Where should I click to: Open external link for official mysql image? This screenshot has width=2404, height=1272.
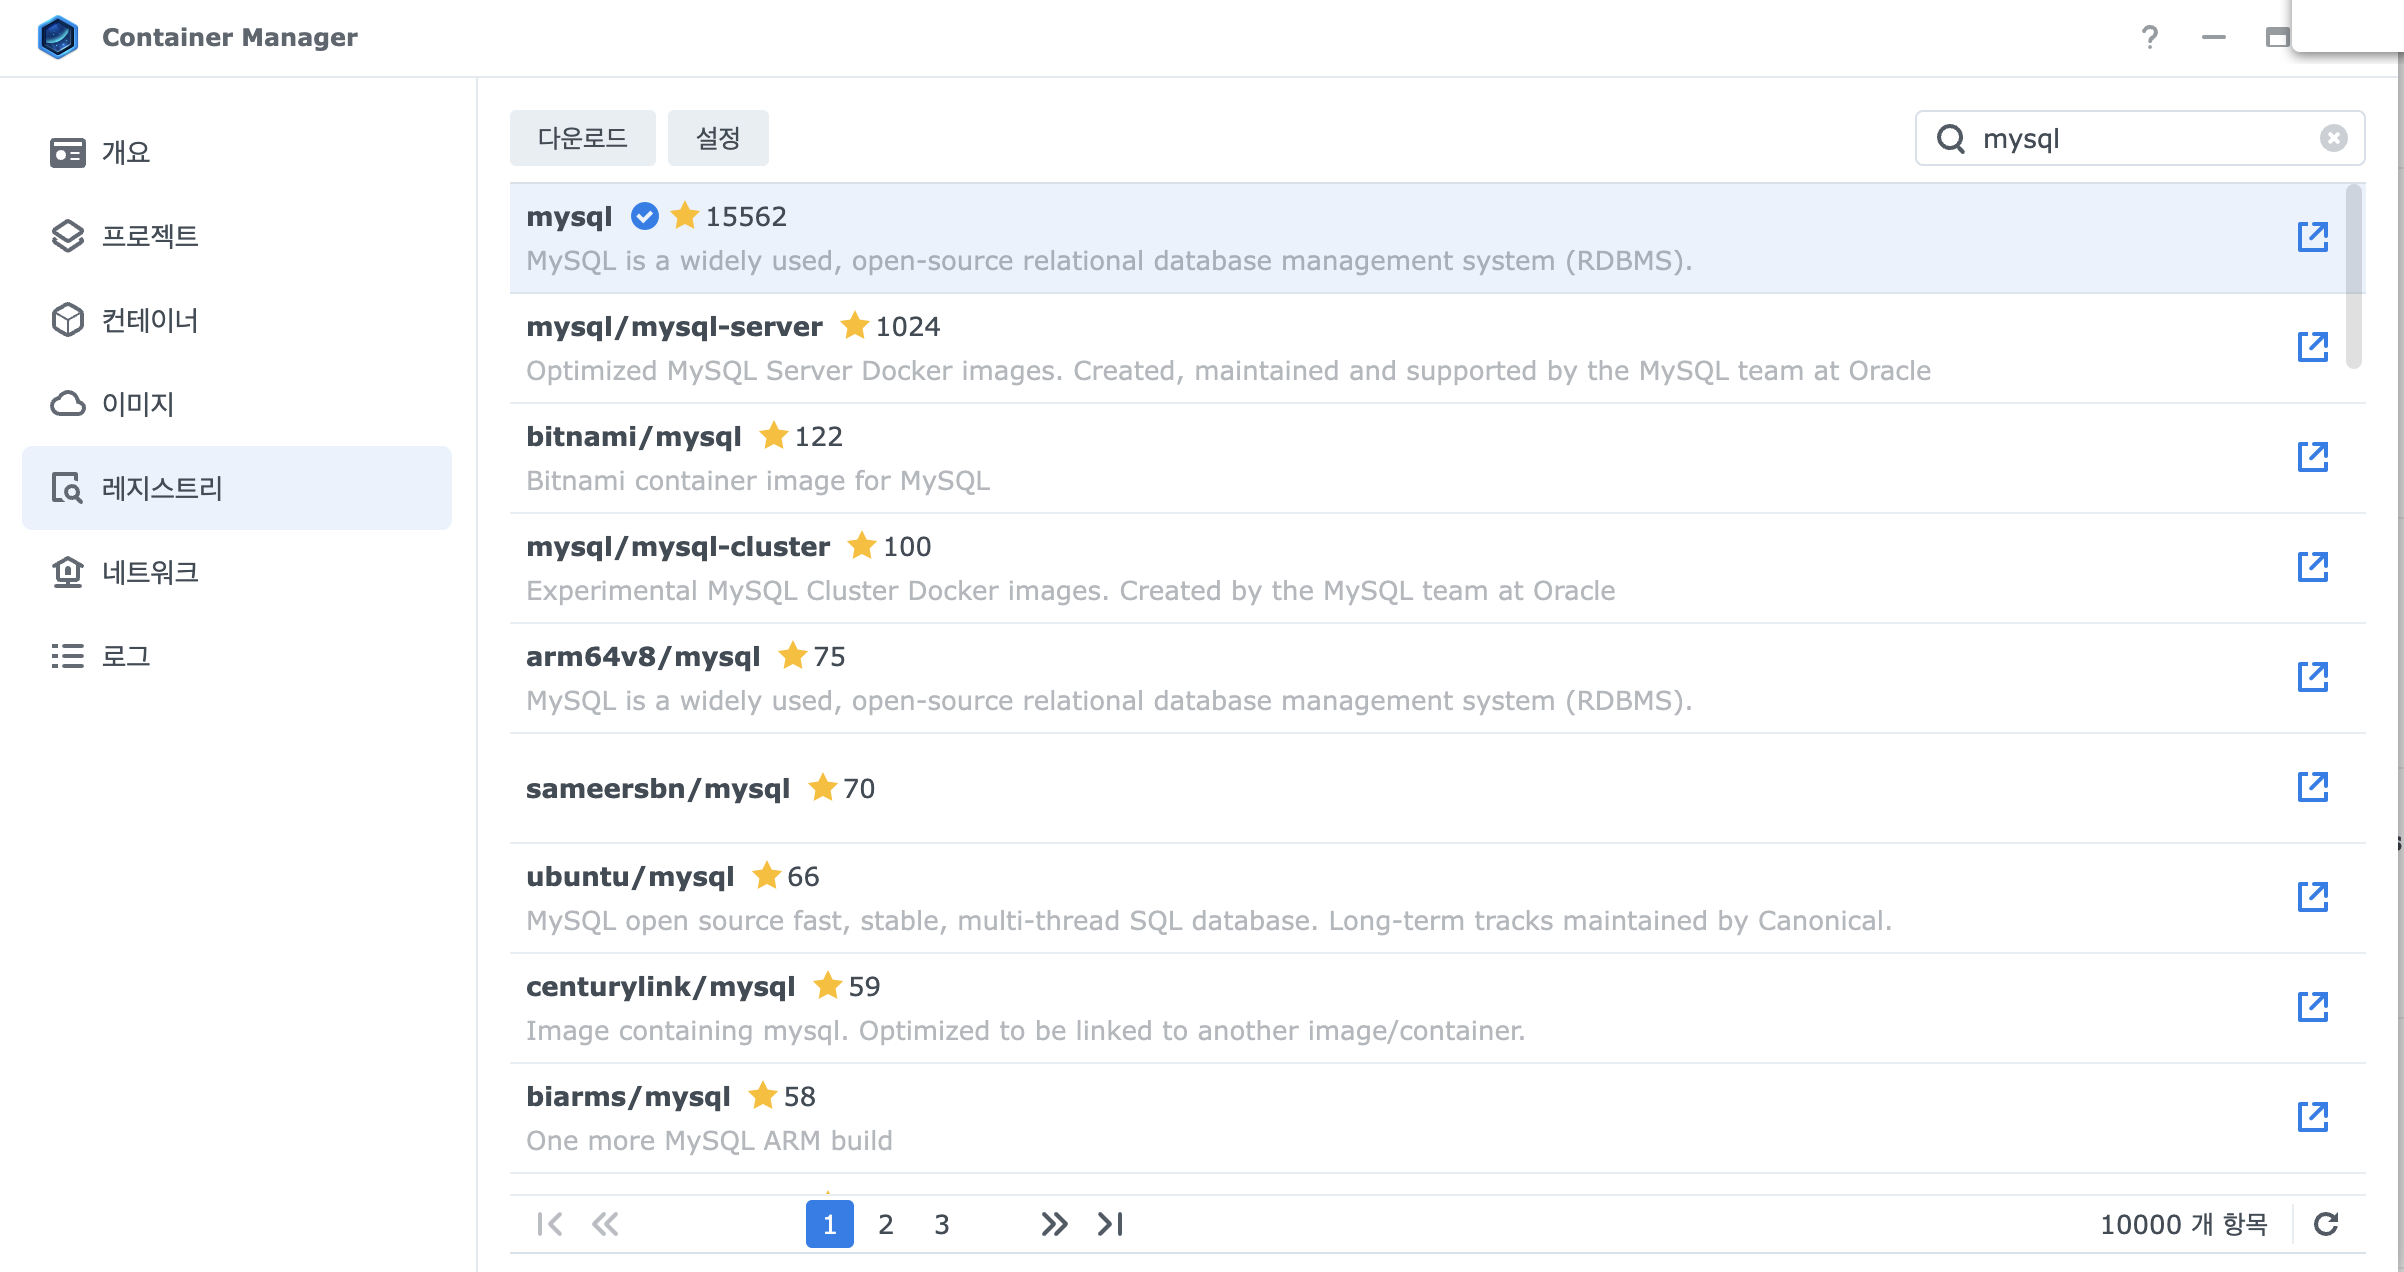click(2312, 237)
